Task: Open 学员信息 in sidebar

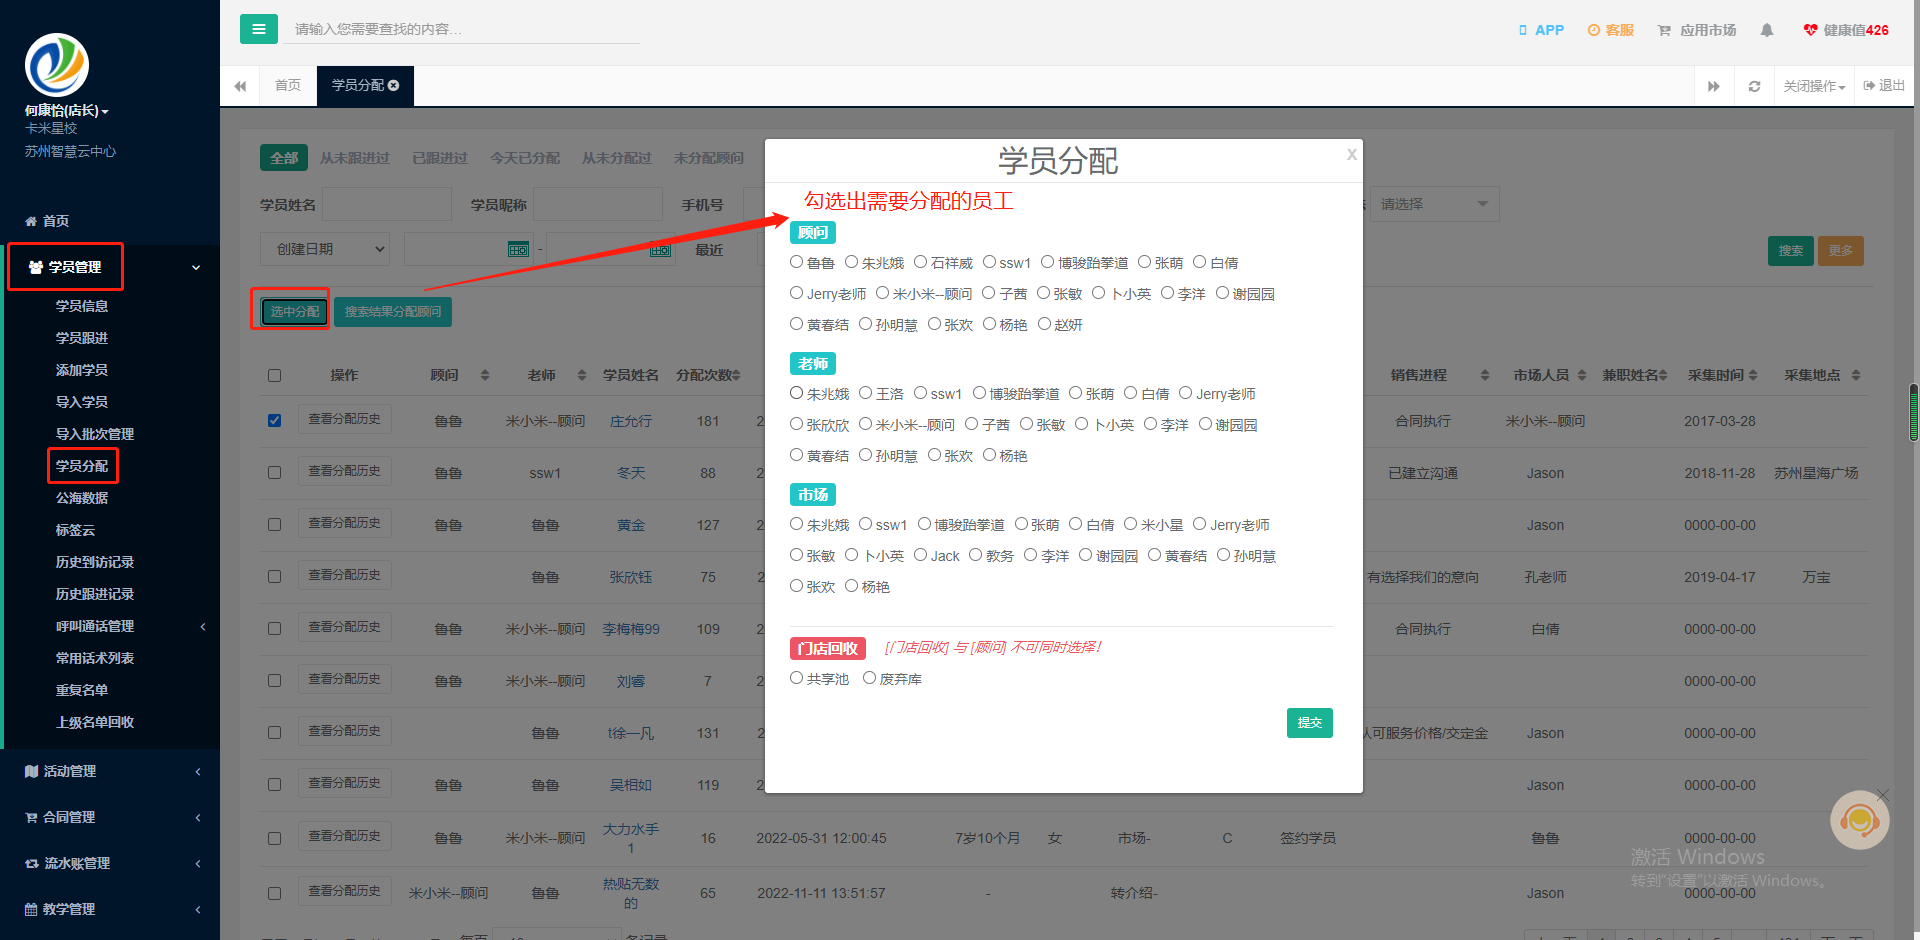Action: (x=82, y=306)
